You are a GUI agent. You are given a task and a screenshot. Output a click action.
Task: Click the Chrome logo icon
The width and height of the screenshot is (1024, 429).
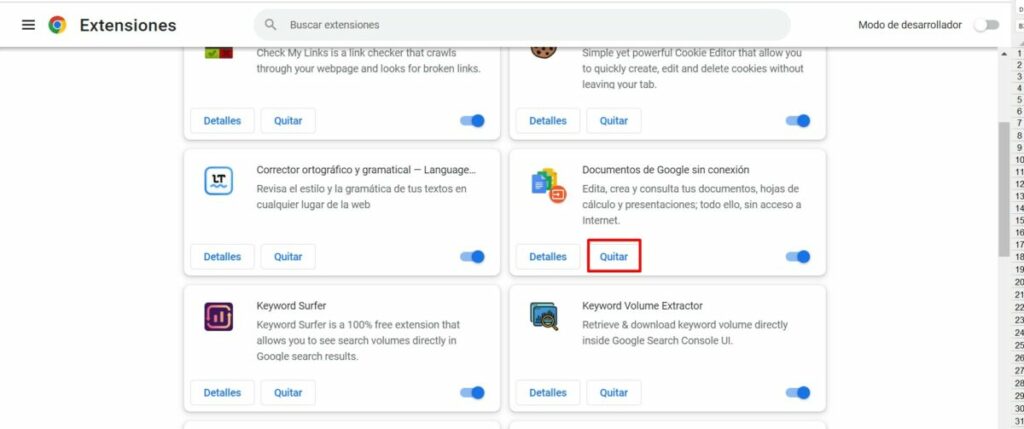[x=57, y=25]
